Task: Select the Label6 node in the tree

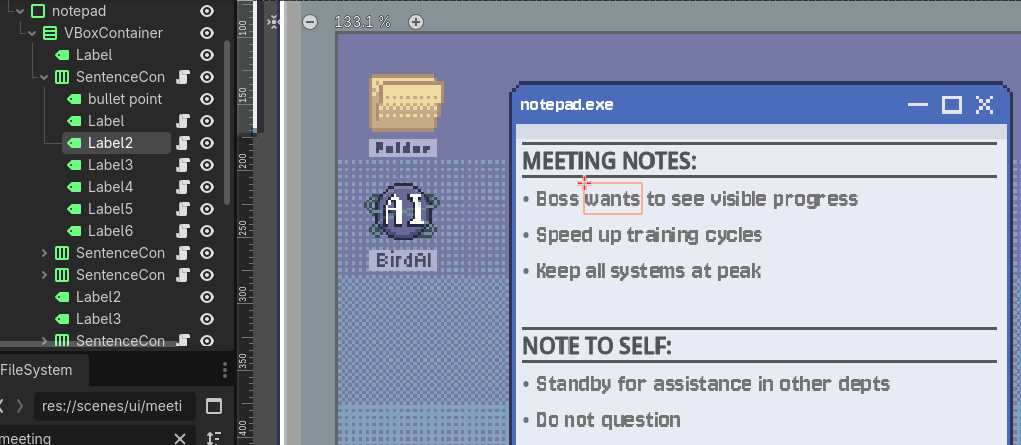Action: click(110, 231)
